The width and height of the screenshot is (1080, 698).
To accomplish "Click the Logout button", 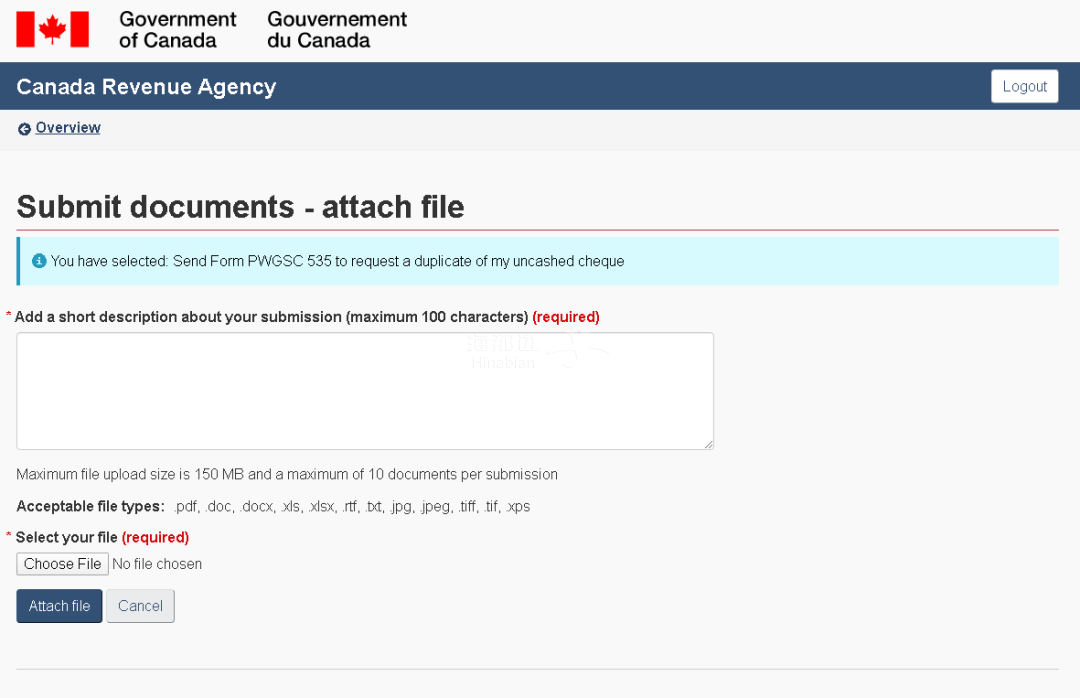I will pyautogui.click(x=1024, y=86).
